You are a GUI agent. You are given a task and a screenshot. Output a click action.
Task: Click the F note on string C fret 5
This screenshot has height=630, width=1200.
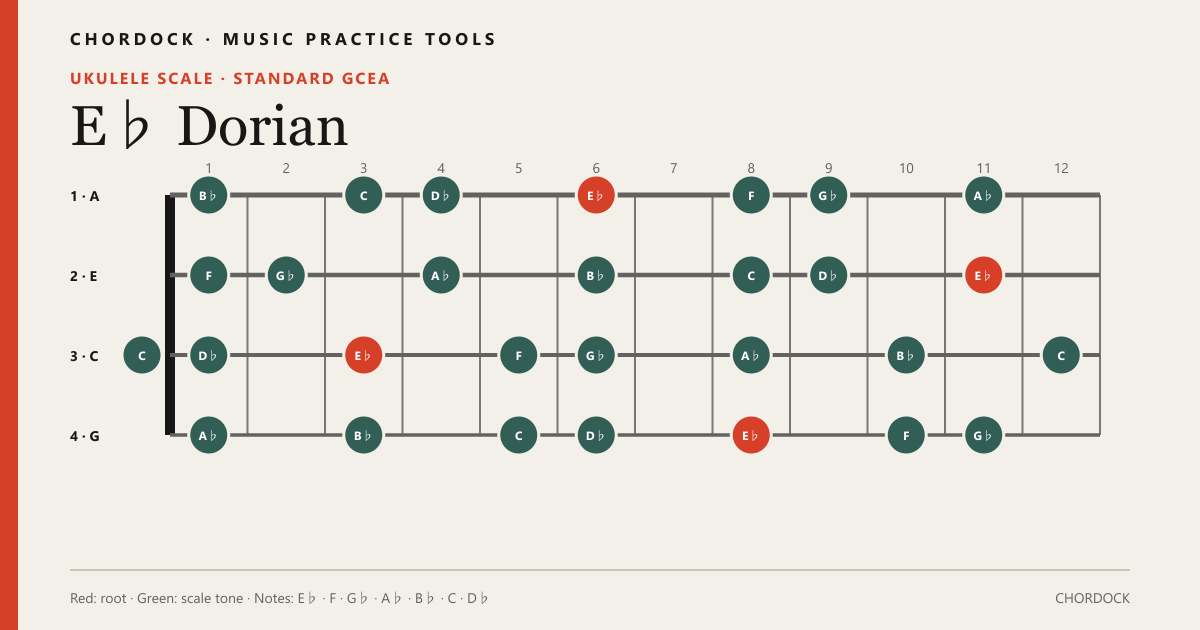point(519,355)
